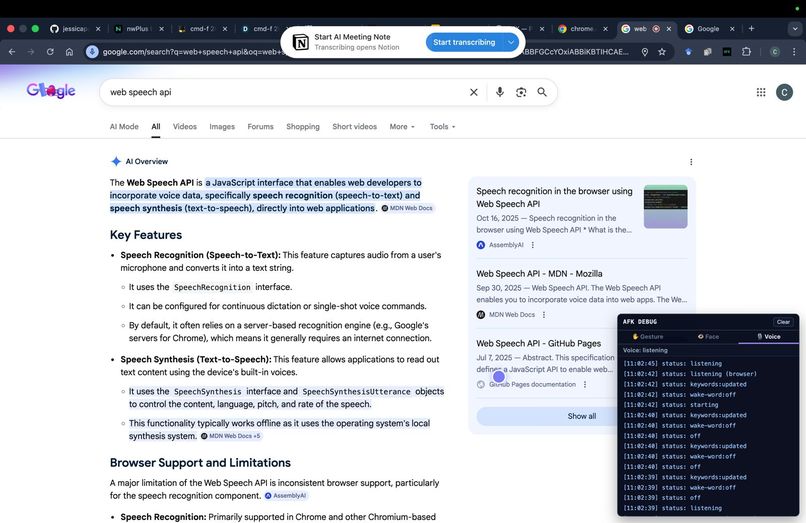
Task: Expand the More search filters dropdown
Action: [402, 127]
